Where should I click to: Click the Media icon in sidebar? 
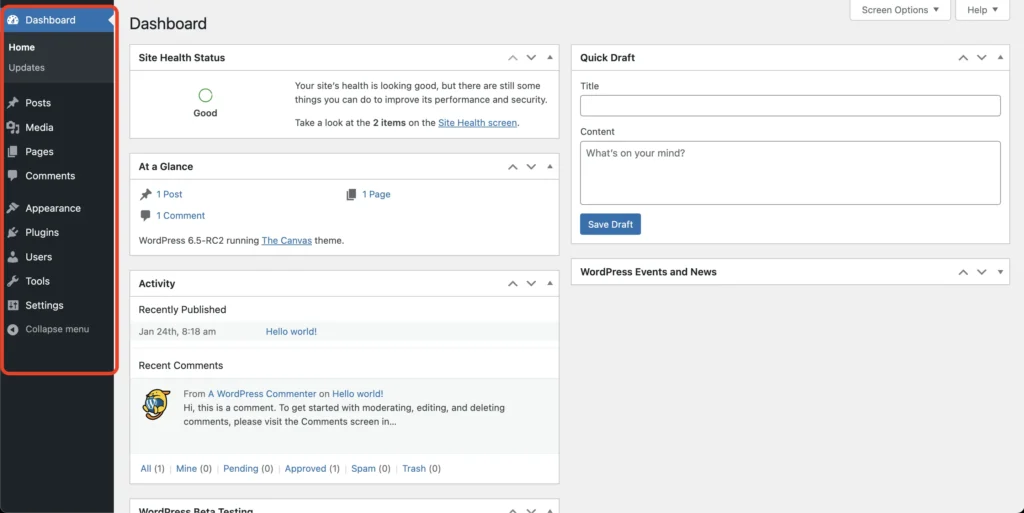tap(13, 128)
